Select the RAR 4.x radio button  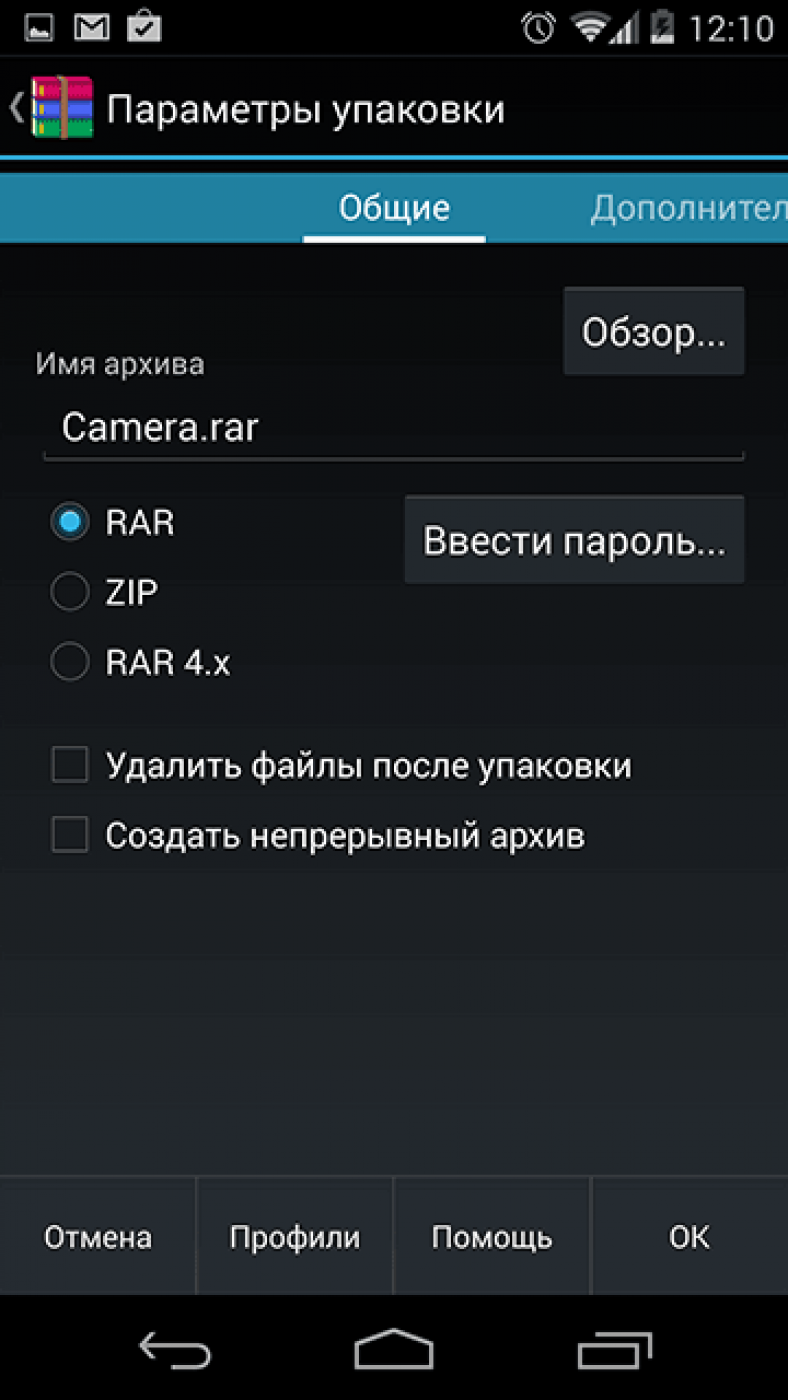[x=70, y=662]
